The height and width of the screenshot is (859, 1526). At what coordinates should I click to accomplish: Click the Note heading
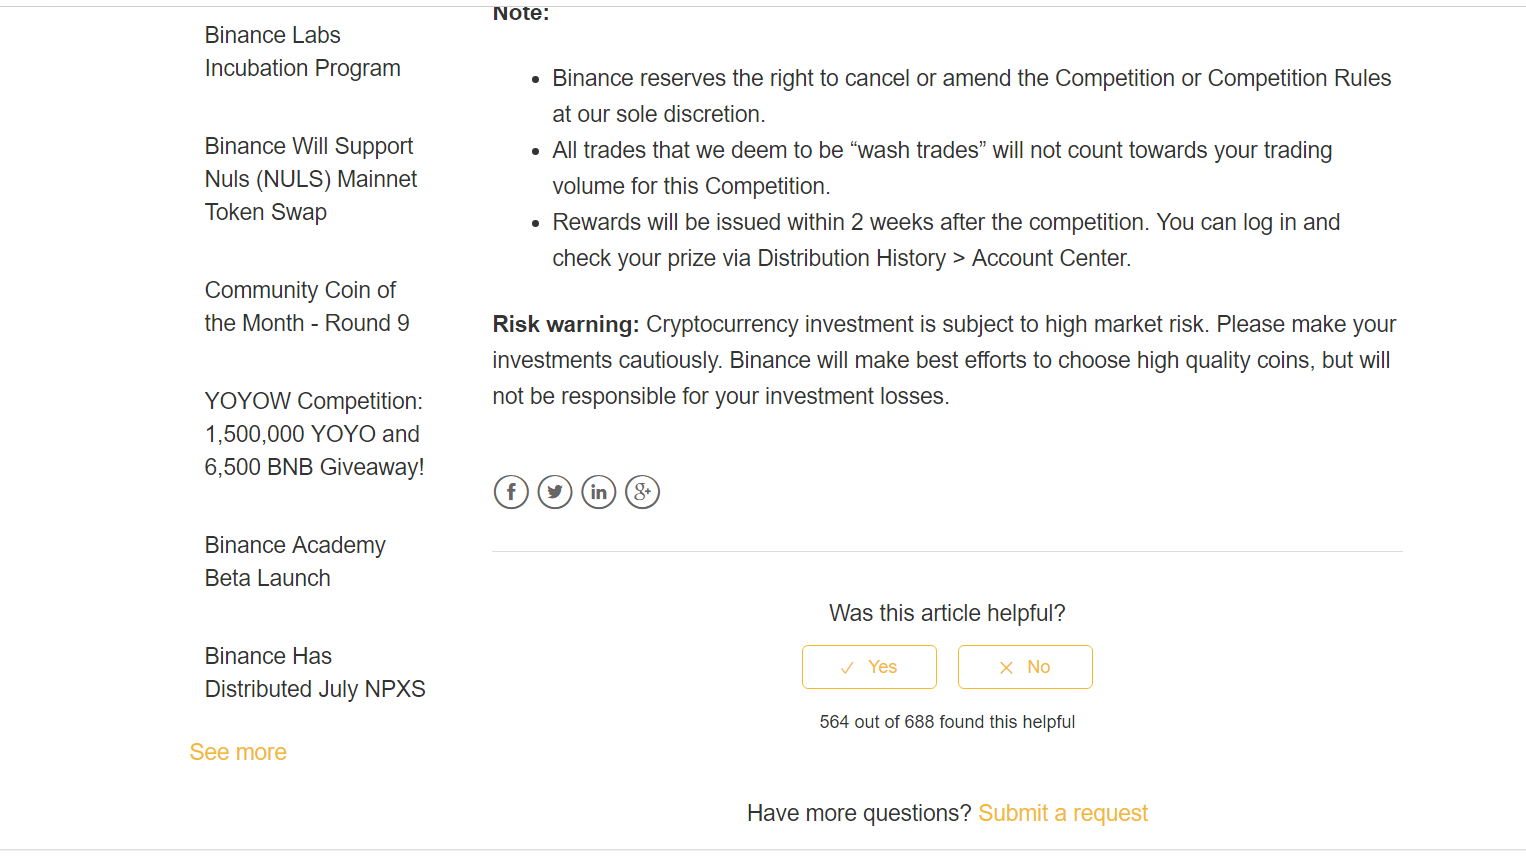coord(520,12)
